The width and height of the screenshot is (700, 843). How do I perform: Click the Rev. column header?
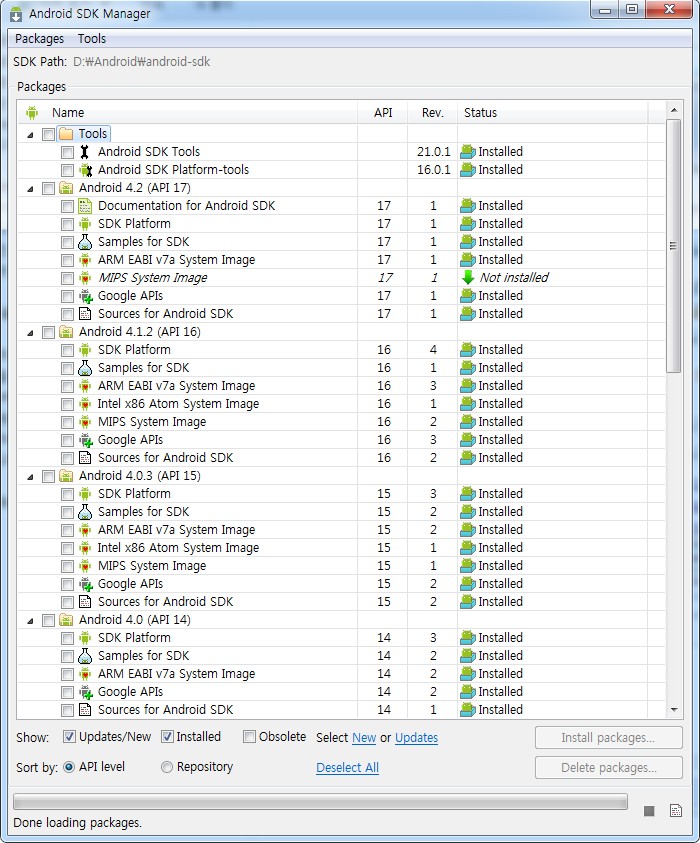pos(432,113)
